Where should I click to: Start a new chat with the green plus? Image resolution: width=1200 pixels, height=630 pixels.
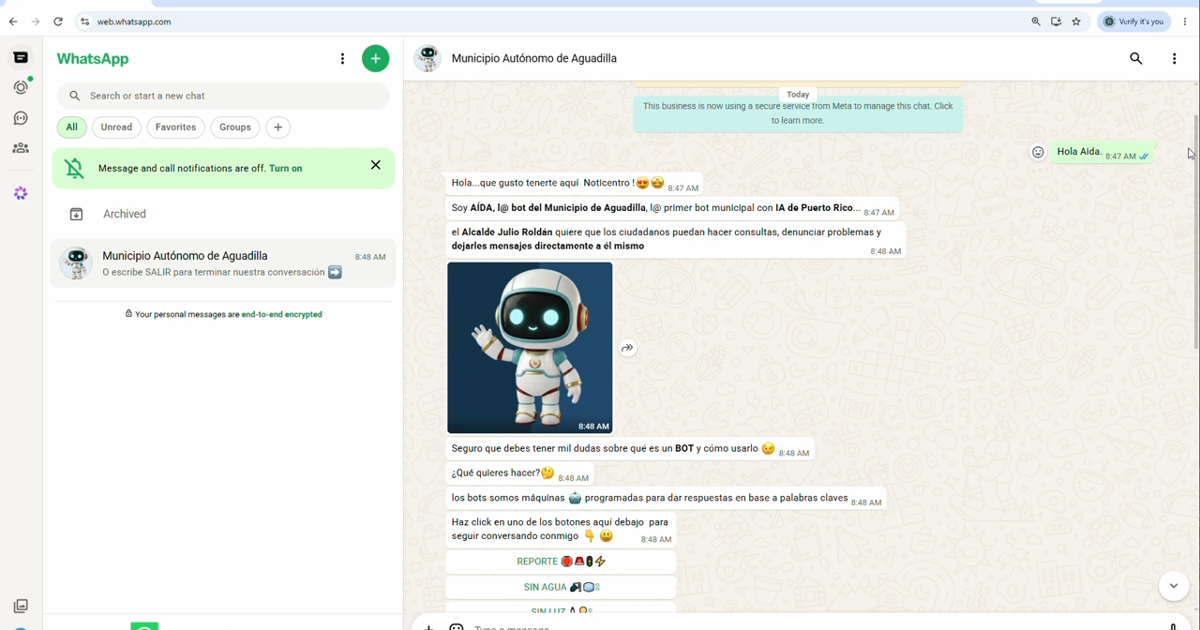click(375, 59)
